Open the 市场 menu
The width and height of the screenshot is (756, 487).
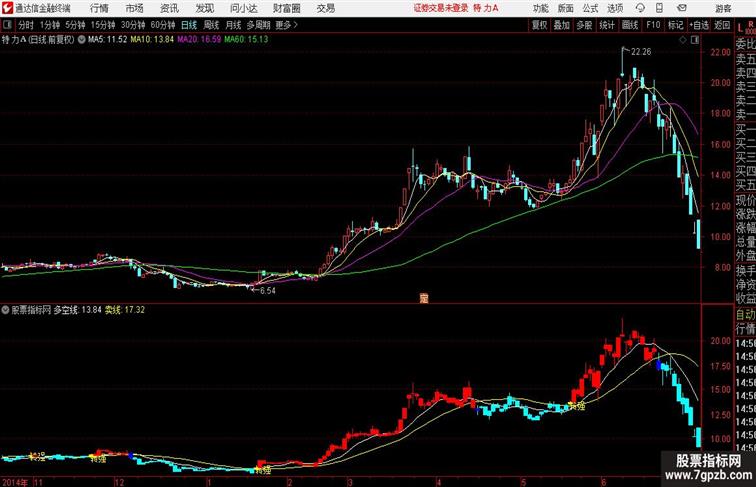pos(135,8)
